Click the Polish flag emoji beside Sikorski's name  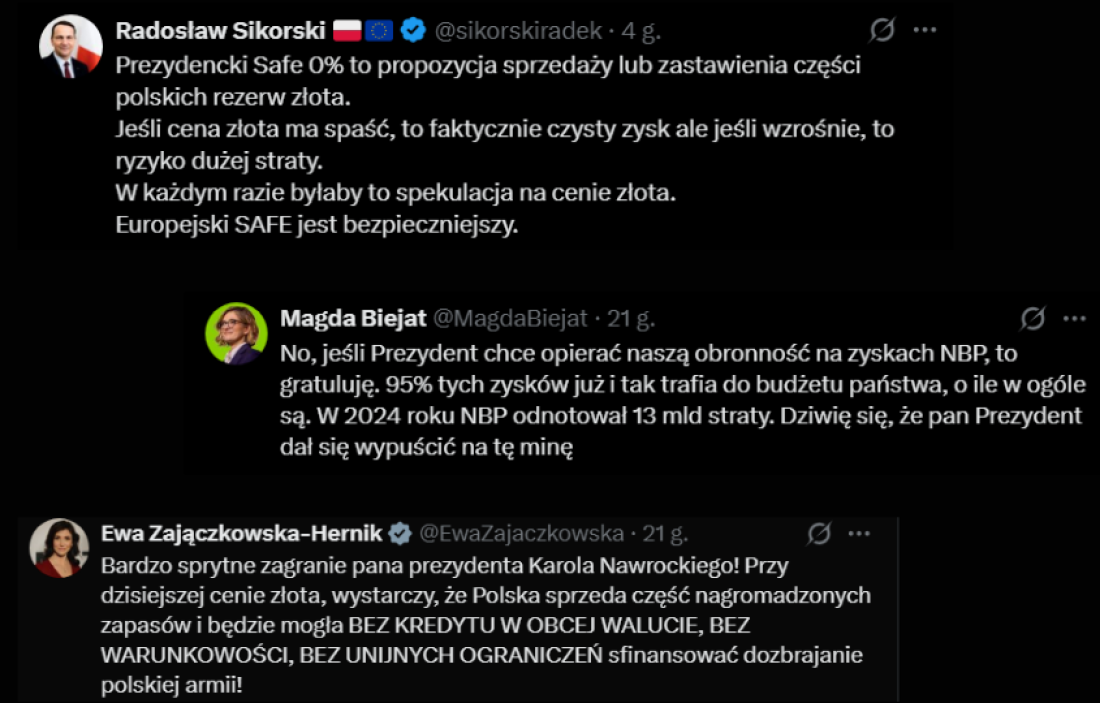347,31
